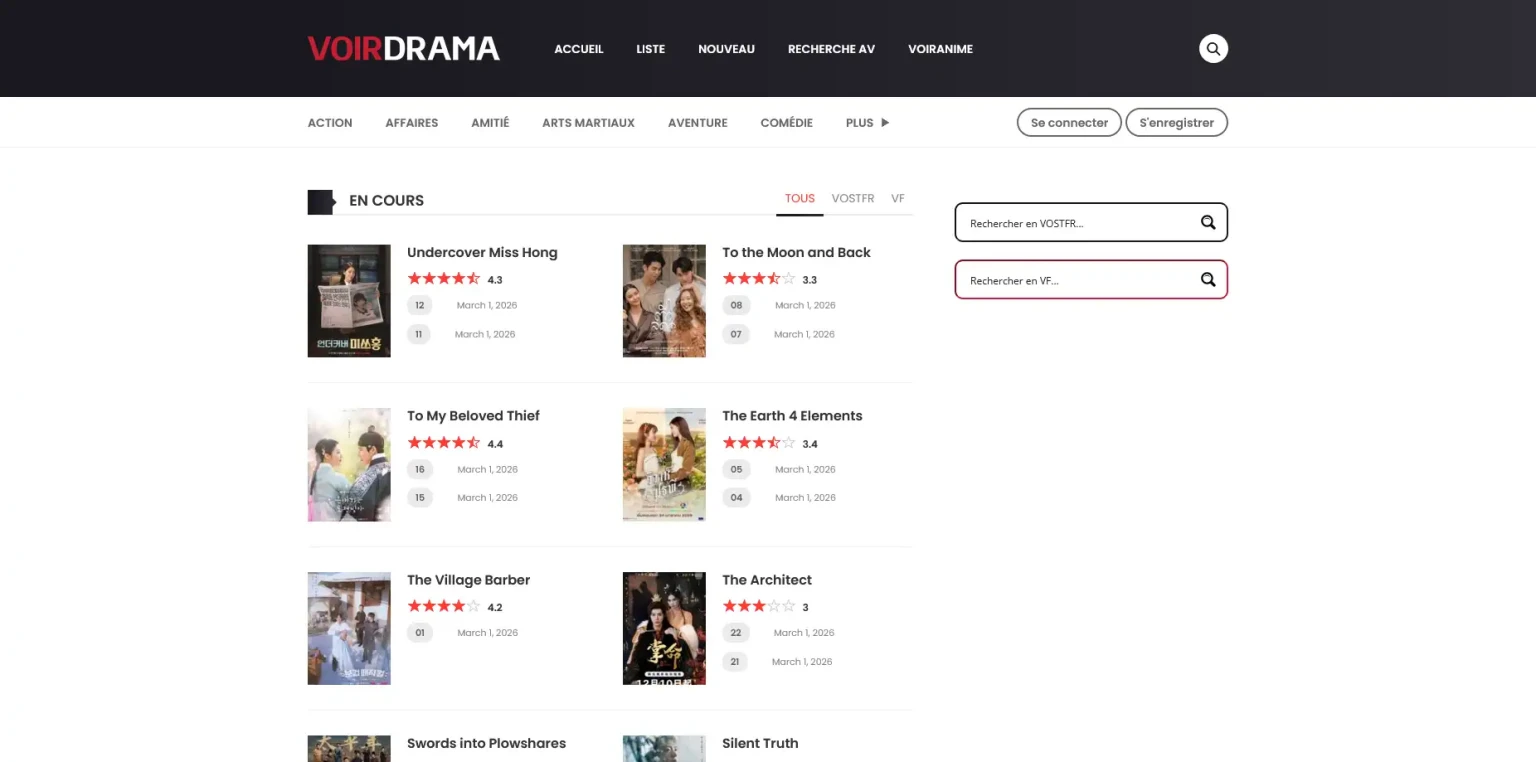Viewport: 1536px width, 762px height.
Task: Open RECHERCHE AV advanced search
Action: [831, 49]
